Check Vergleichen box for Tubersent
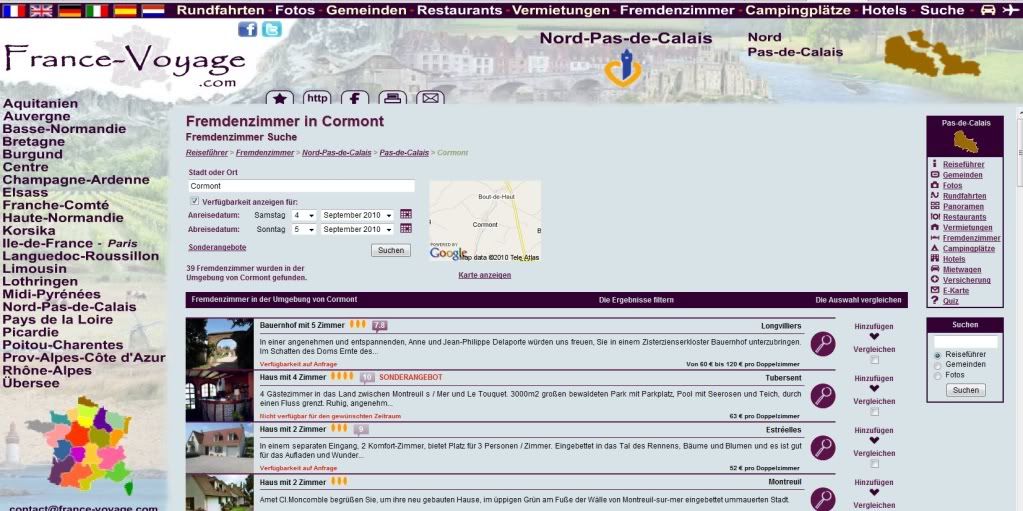1023x511 pixels. (875, 412)
